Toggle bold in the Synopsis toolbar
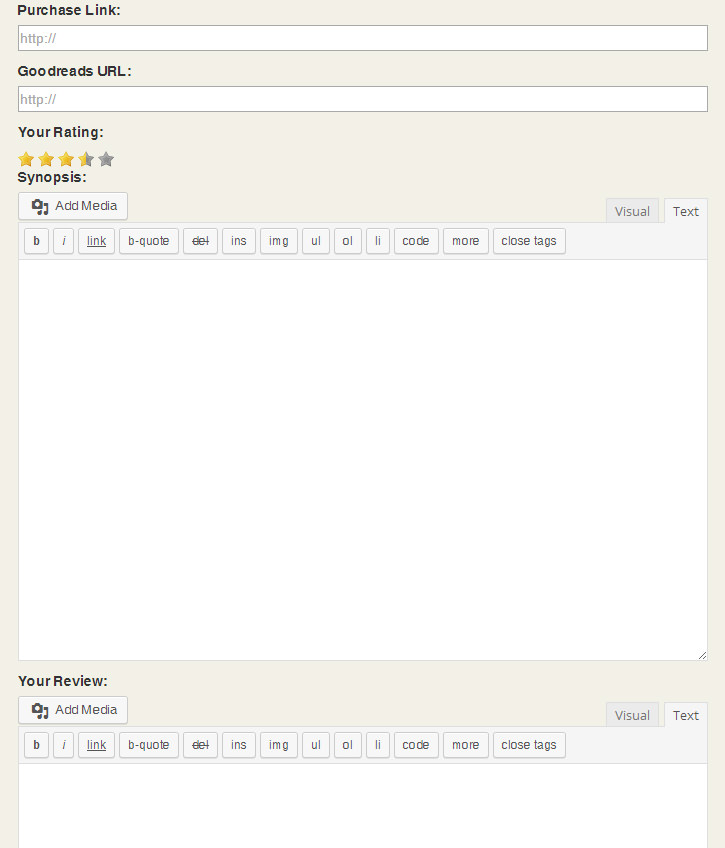This screenshot has width=725, height=848. [x=37, y=241]
